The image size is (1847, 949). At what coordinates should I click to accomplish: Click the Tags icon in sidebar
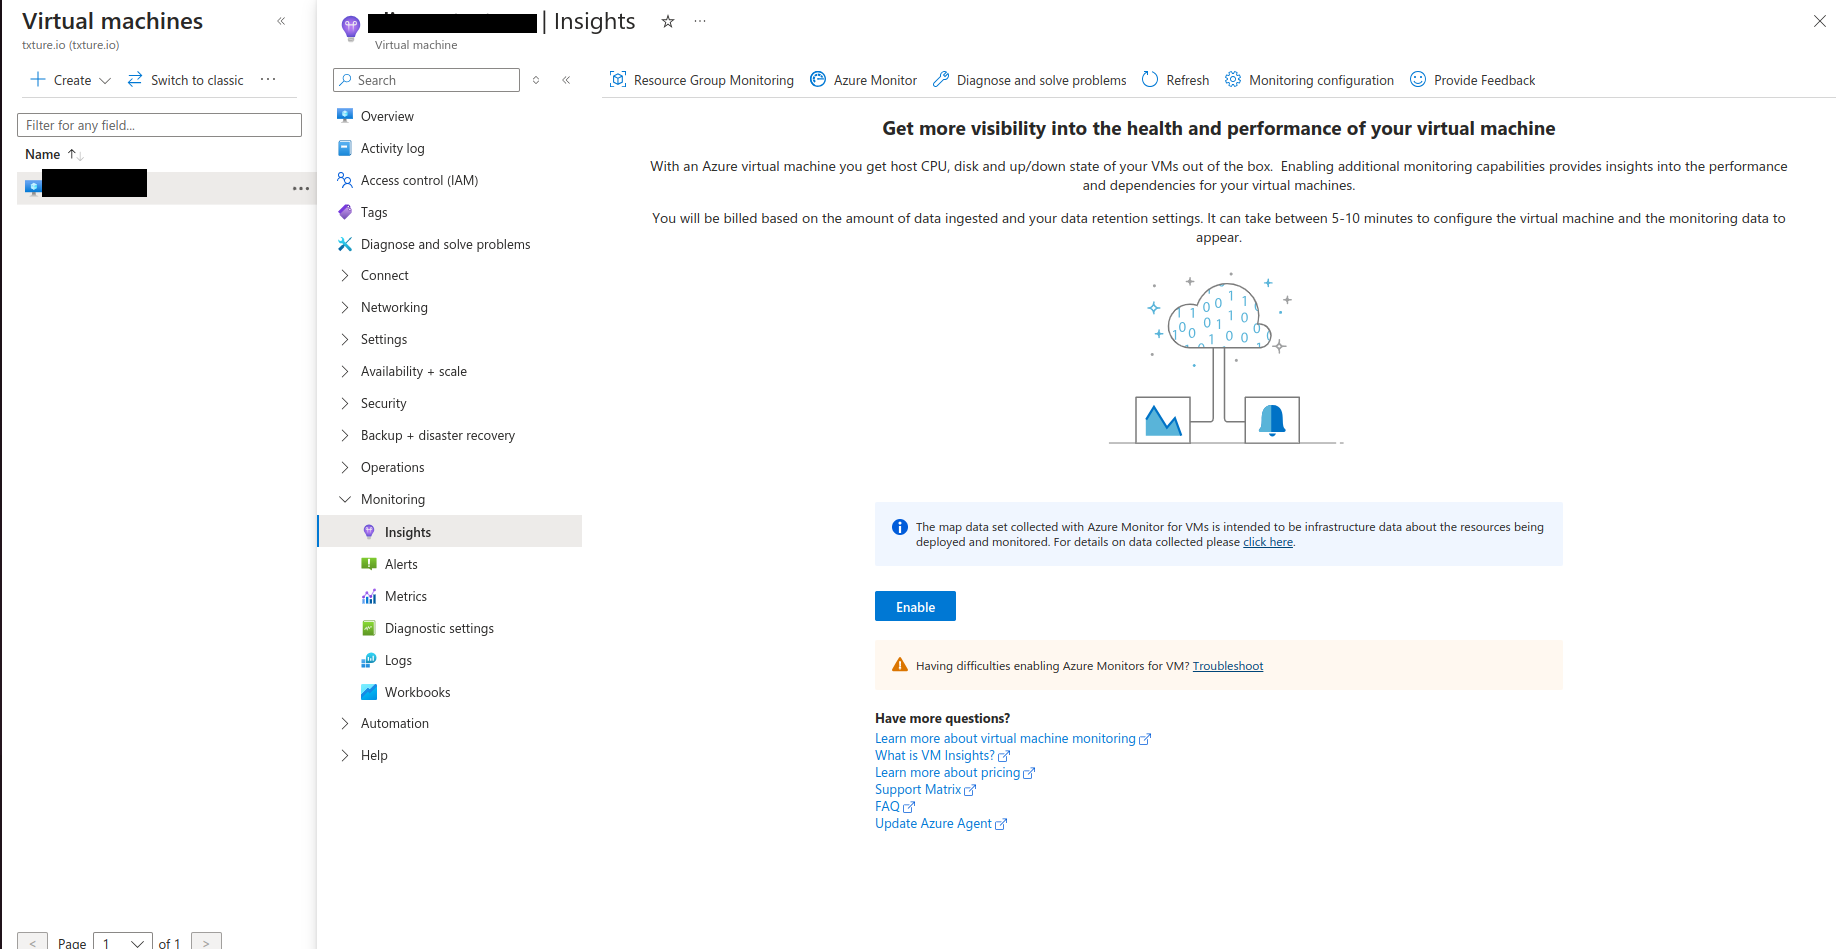(x=345, y=212)
